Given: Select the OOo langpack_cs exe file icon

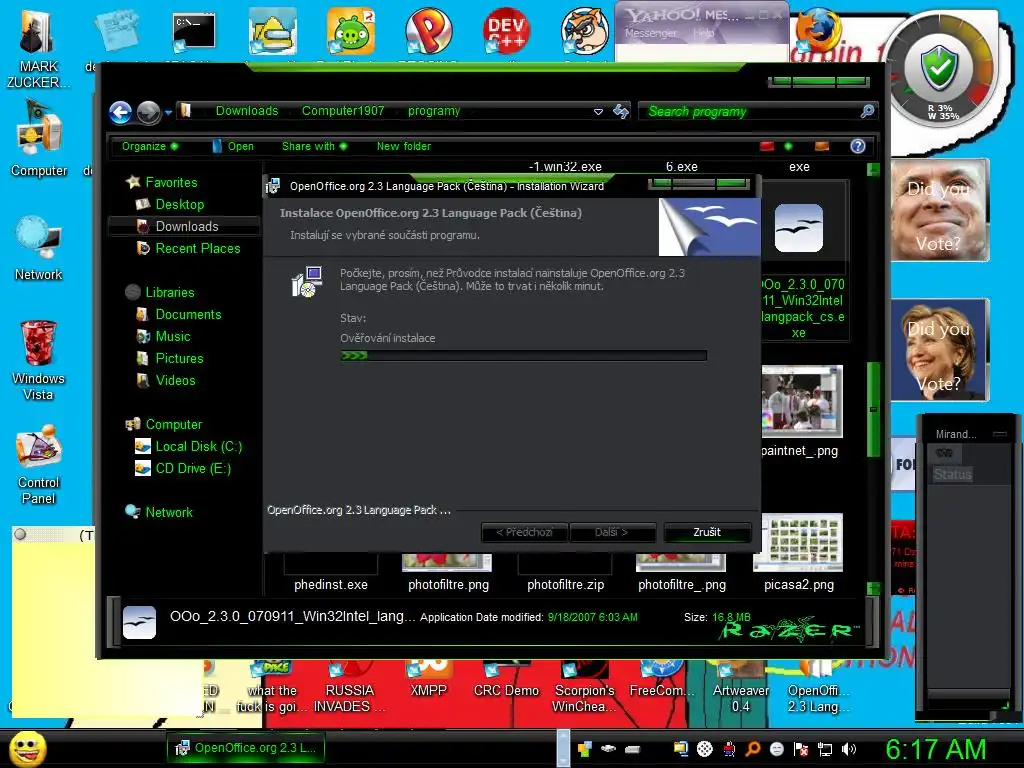Looking at the screenshot, I should coord(799,228).
